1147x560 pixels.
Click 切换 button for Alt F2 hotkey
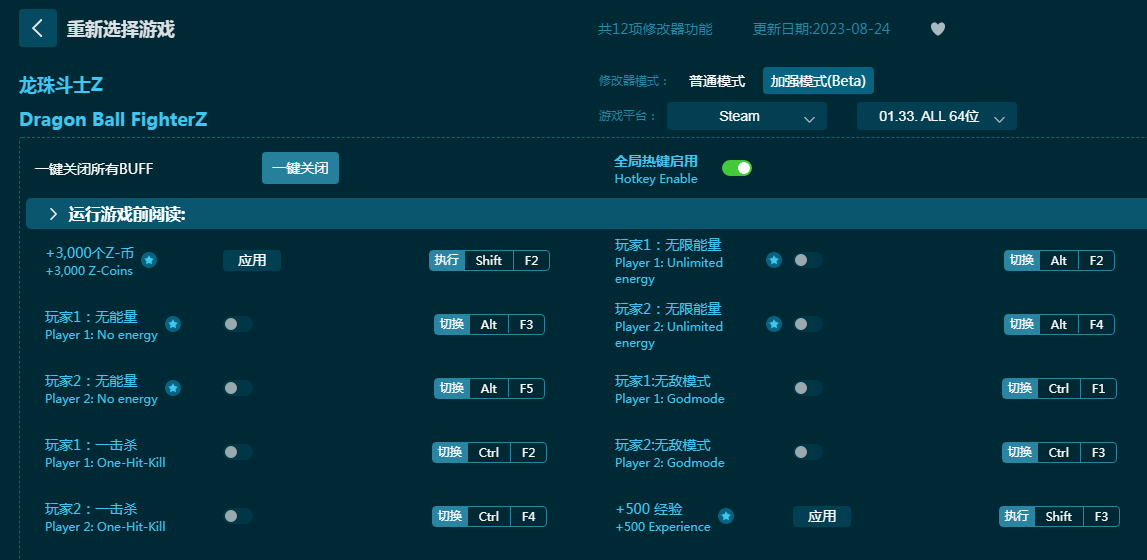click(1022, 260)
